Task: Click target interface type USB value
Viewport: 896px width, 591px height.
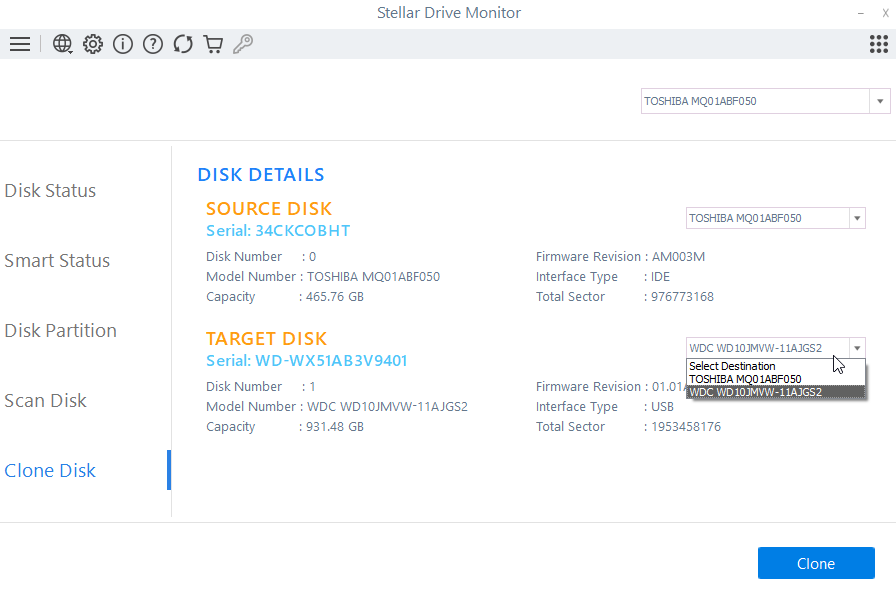Action: 662,406
